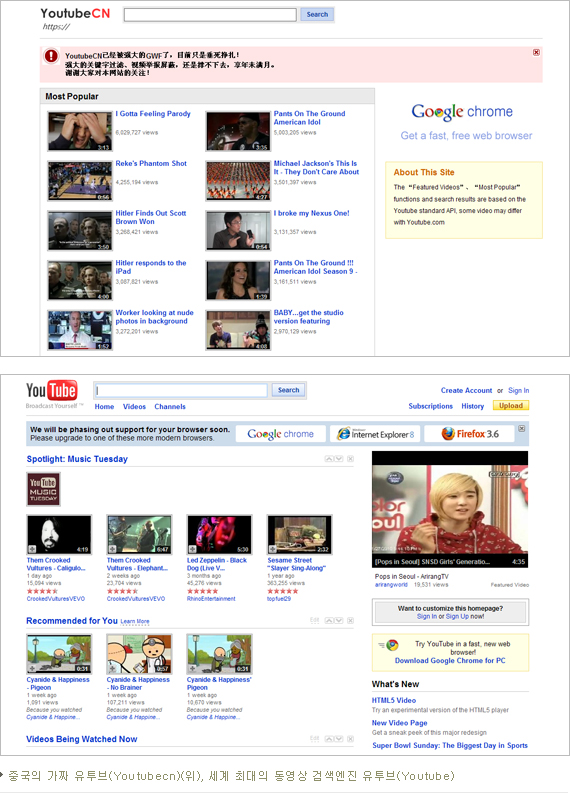This screenshot has height=804, width=570.
Task: Click Sign Up in customize homepage box
Action: [x=457, y=616]
